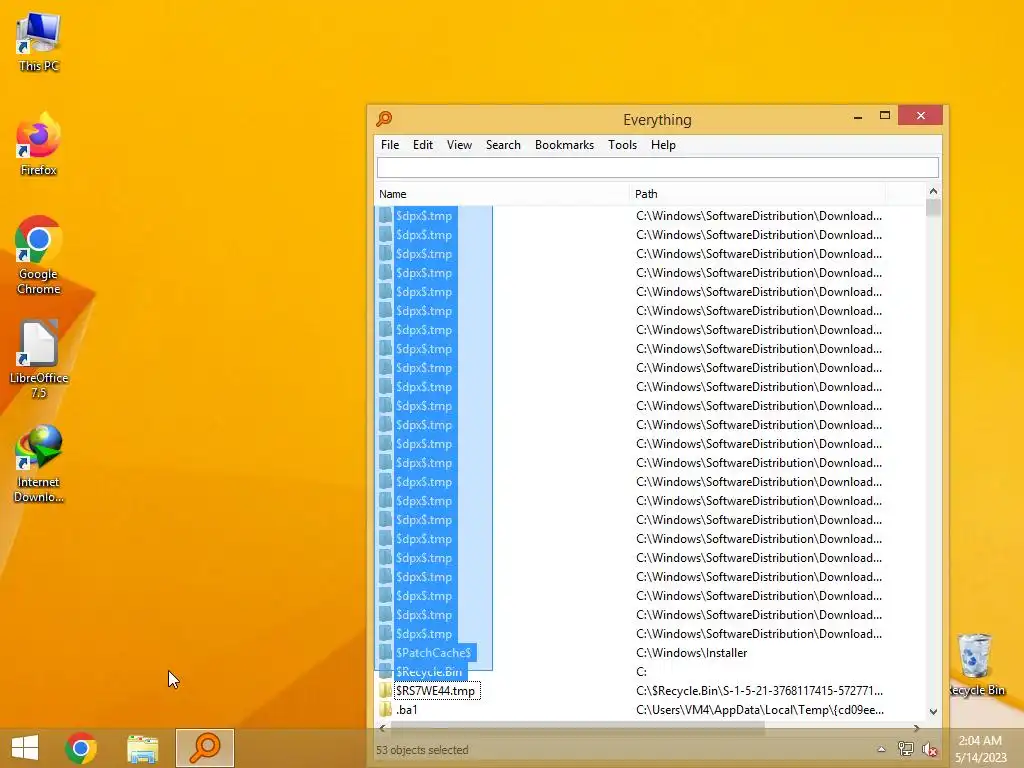
Task: Open the This PC desktop icon
Action: click(39, 42)
